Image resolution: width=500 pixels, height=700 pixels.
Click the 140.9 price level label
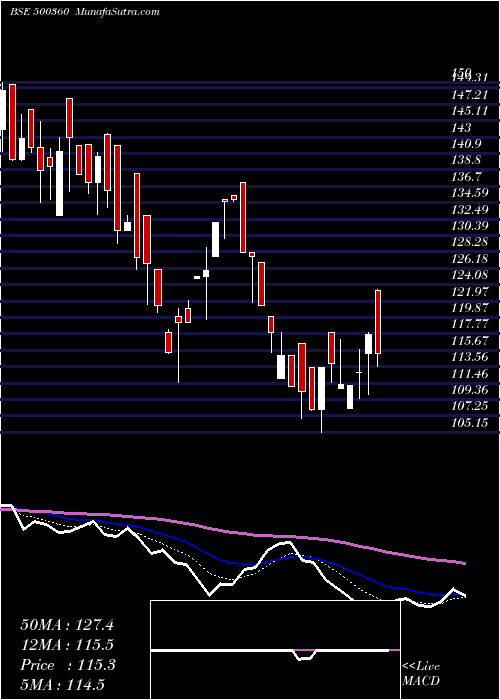tap(467, 144)
